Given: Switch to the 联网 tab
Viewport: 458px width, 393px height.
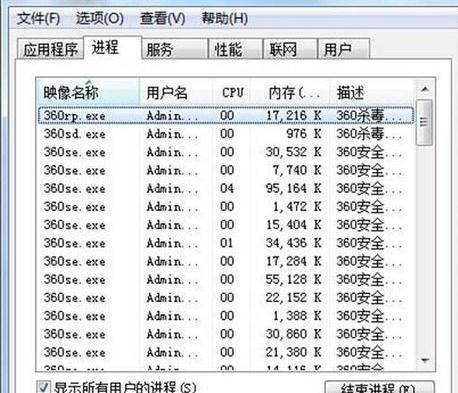Looking at the screenshot, I should [290, 49].
